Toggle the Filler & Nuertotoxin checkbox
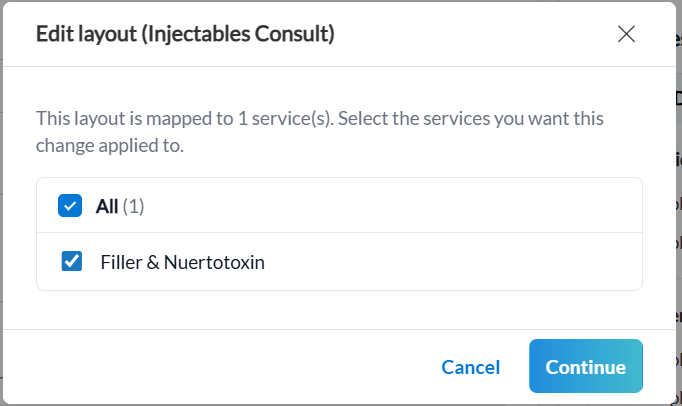The image size is (682, 406). pos(72,262)
